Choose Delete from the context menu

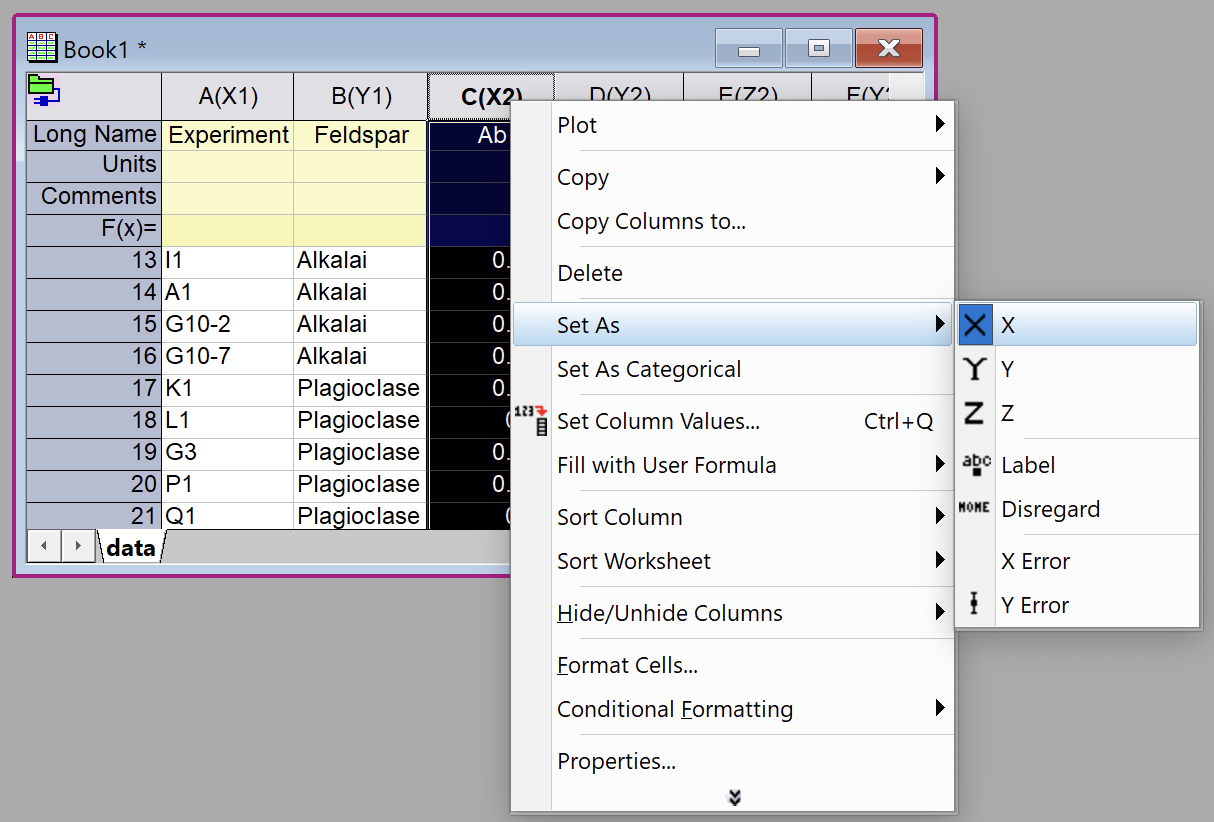[x=590, y=273]
